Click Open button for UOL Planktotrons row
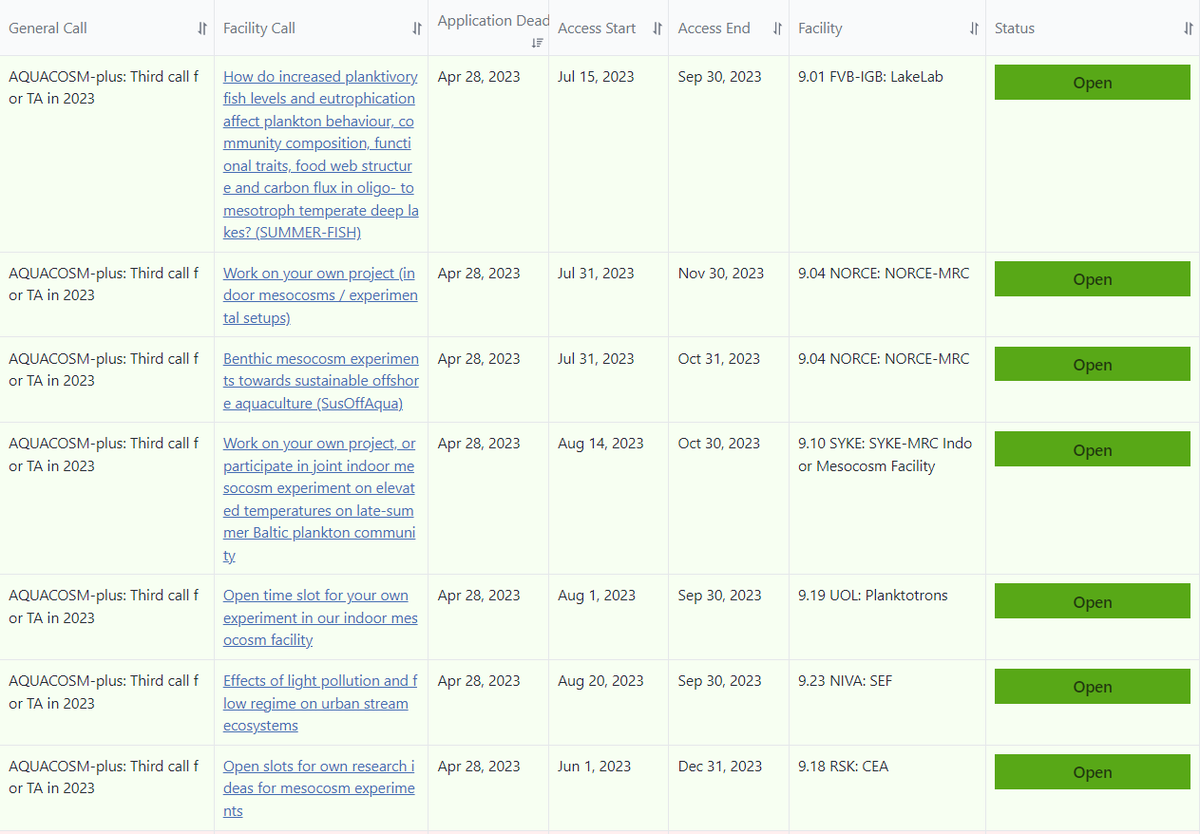1200x834 pixels. (x=1092, y=602)
